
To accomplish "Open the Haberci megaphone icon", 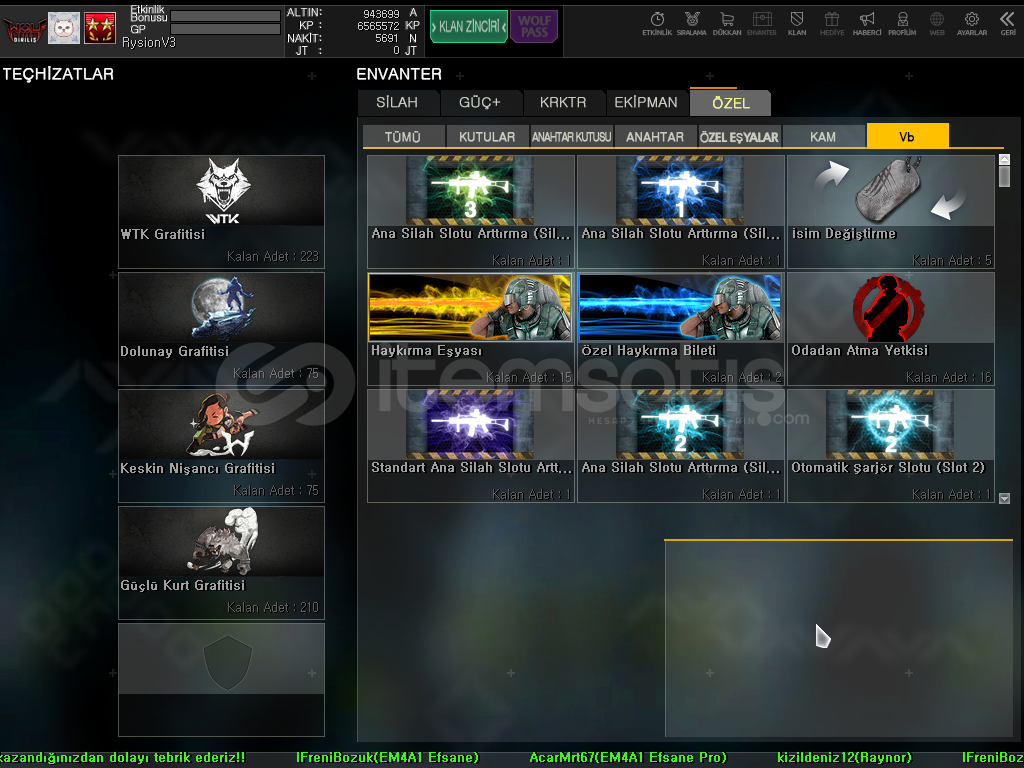I will click(867, 23).
